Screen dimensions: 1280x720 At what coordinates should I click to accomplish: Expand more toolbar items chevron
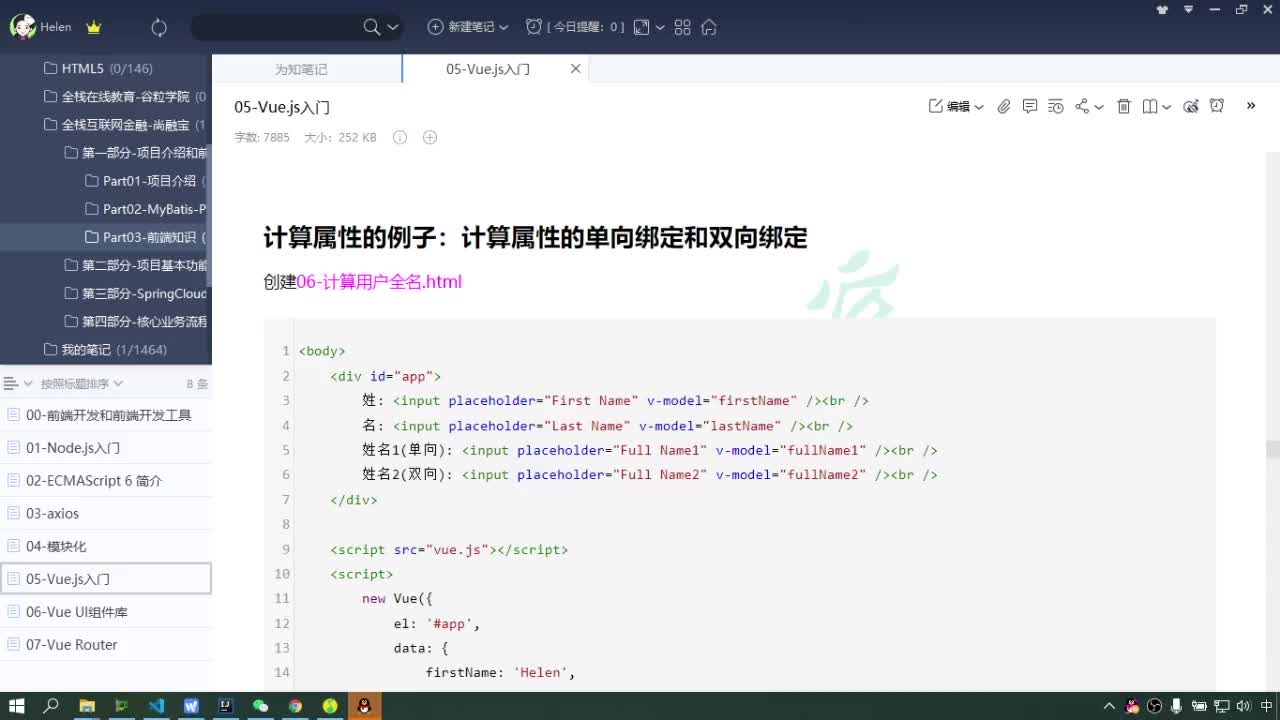pos(1250,105)
